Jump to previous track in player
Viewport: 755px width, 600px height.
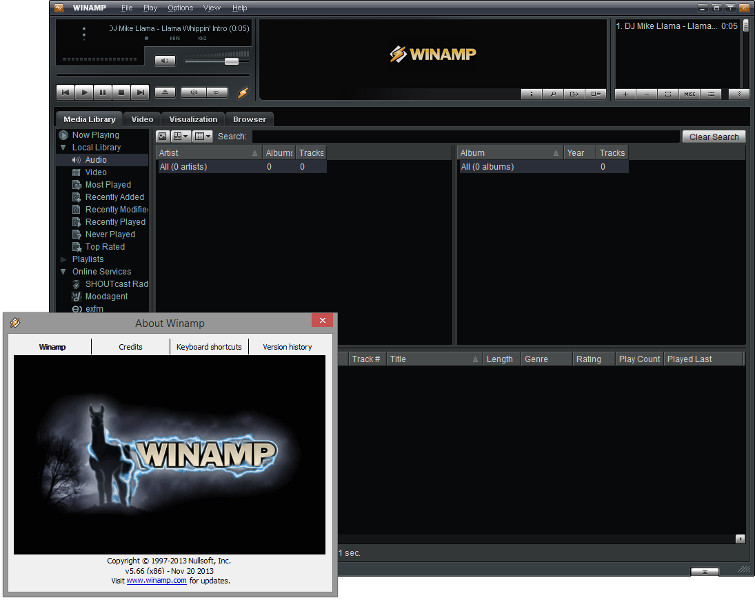point(65,92)
